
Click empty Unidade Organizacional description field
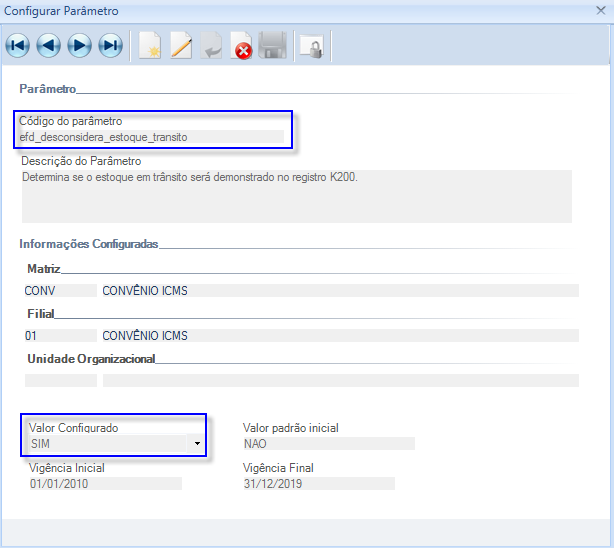[340, 380]
